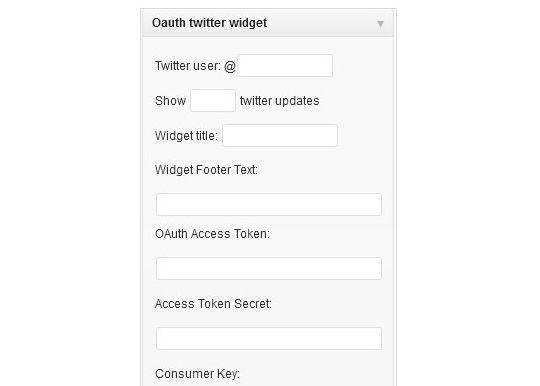Image resolution: width=540 pixels, height=386 pixels.
Task: Focus the OAuth Access Token field
Action: coord(269,268)
